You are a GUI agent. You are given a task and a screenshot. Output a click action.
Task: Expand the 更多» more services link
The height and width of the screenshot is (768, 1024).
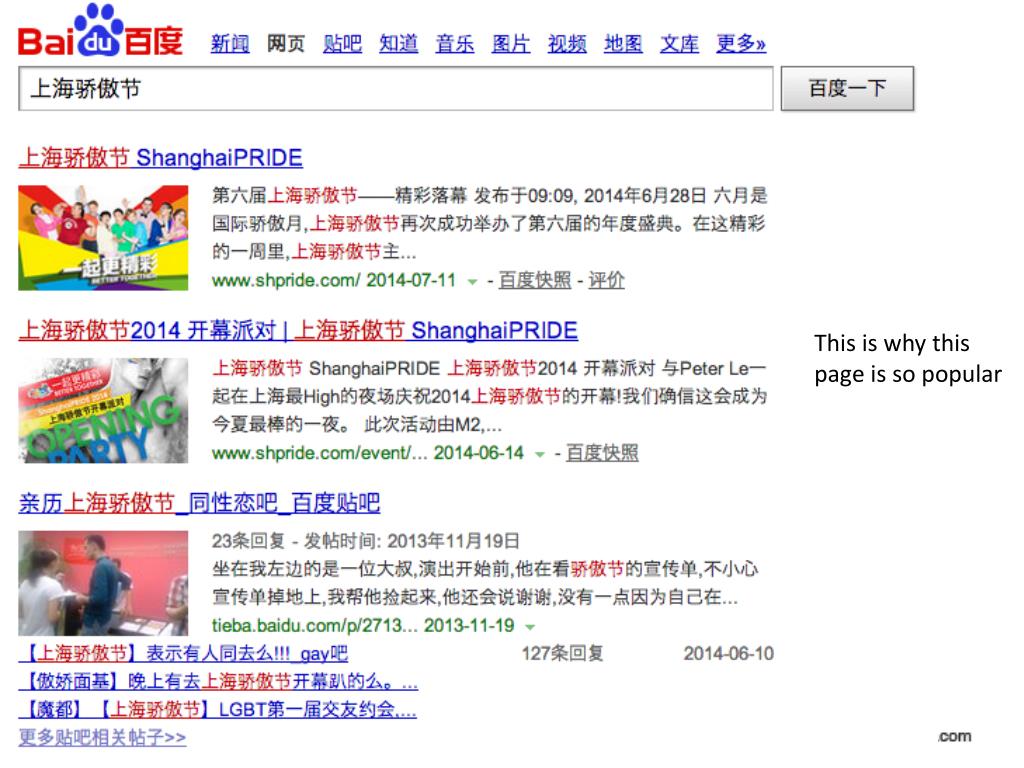[x=741, y=44]
